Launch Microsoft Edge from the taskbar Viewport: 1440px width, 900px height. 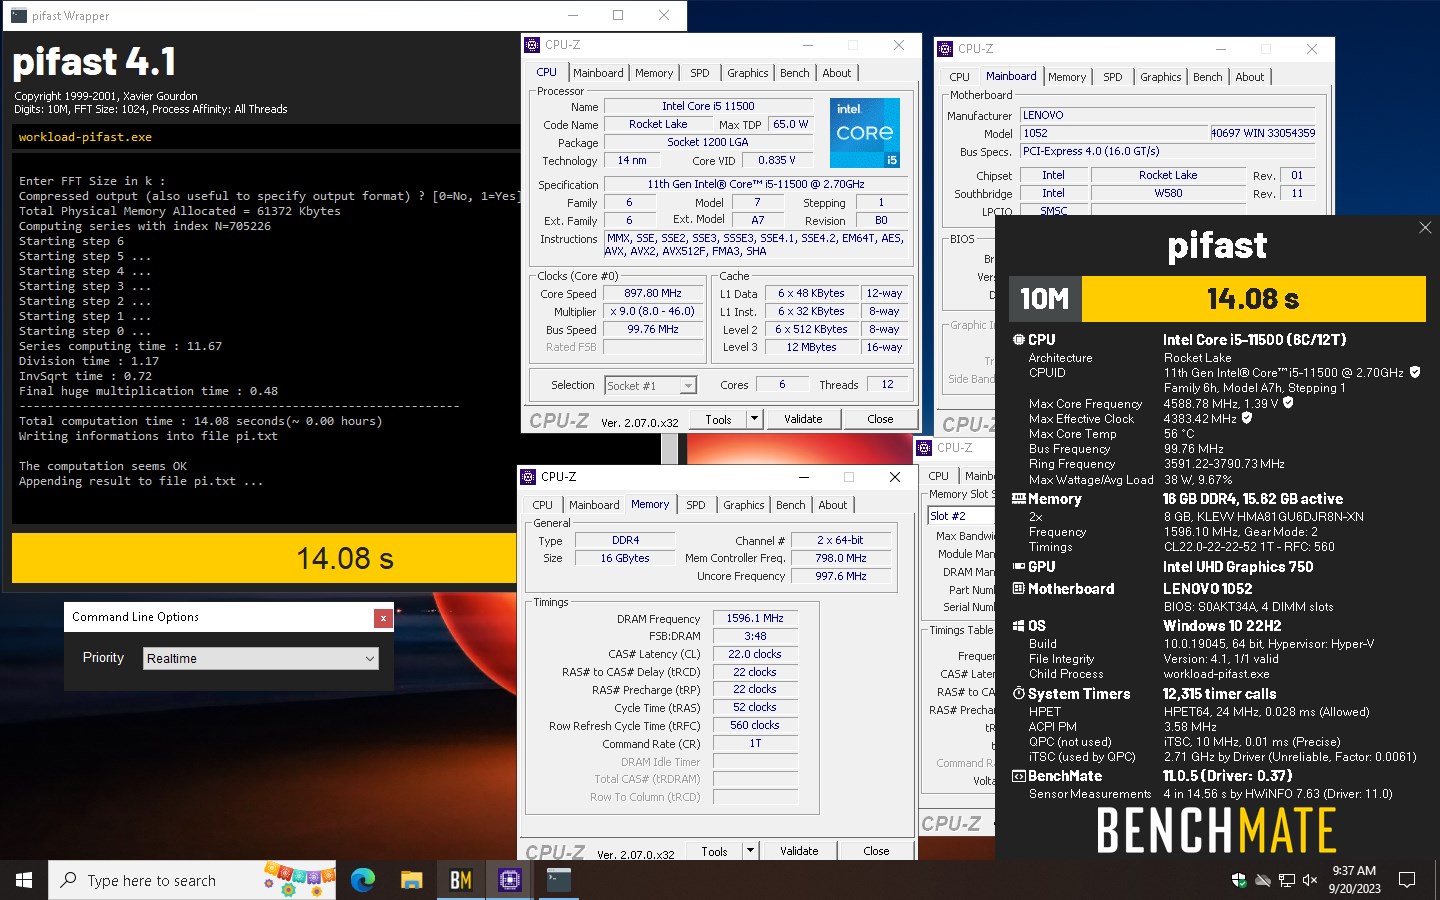[363, 880]
